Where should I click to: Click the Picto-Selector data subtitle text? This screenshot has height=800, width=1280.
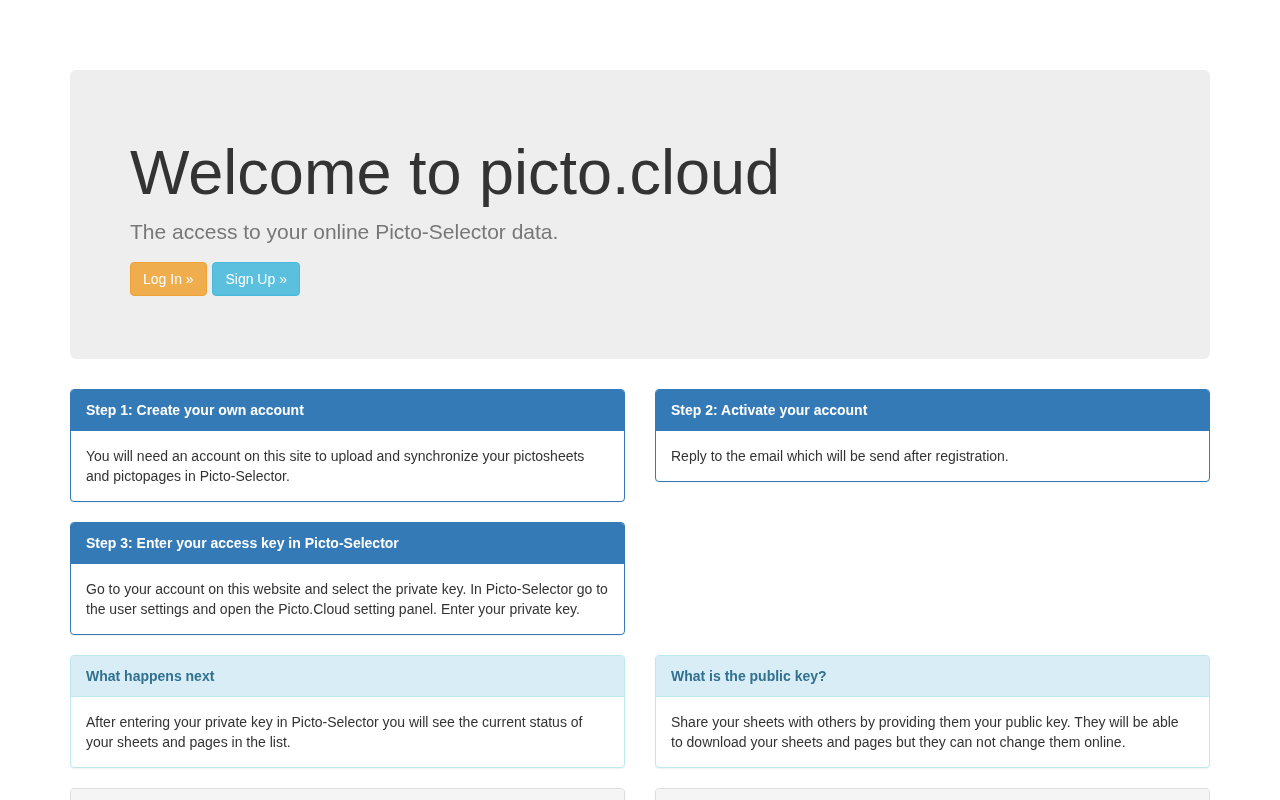point(344,232)
